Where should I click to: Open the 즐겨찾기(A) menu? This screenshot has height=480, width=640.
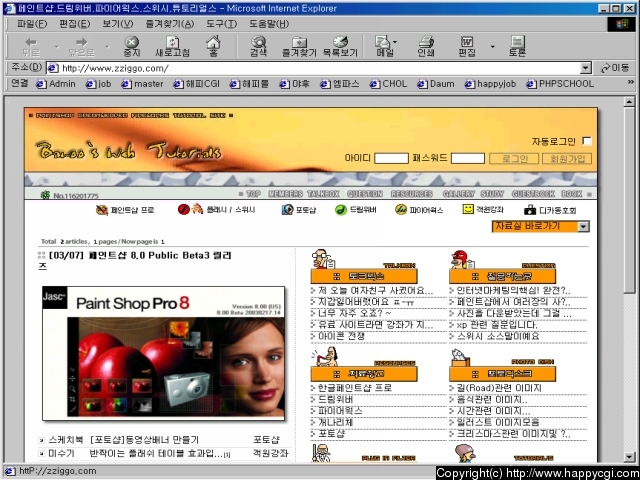[x=170, y=24]
